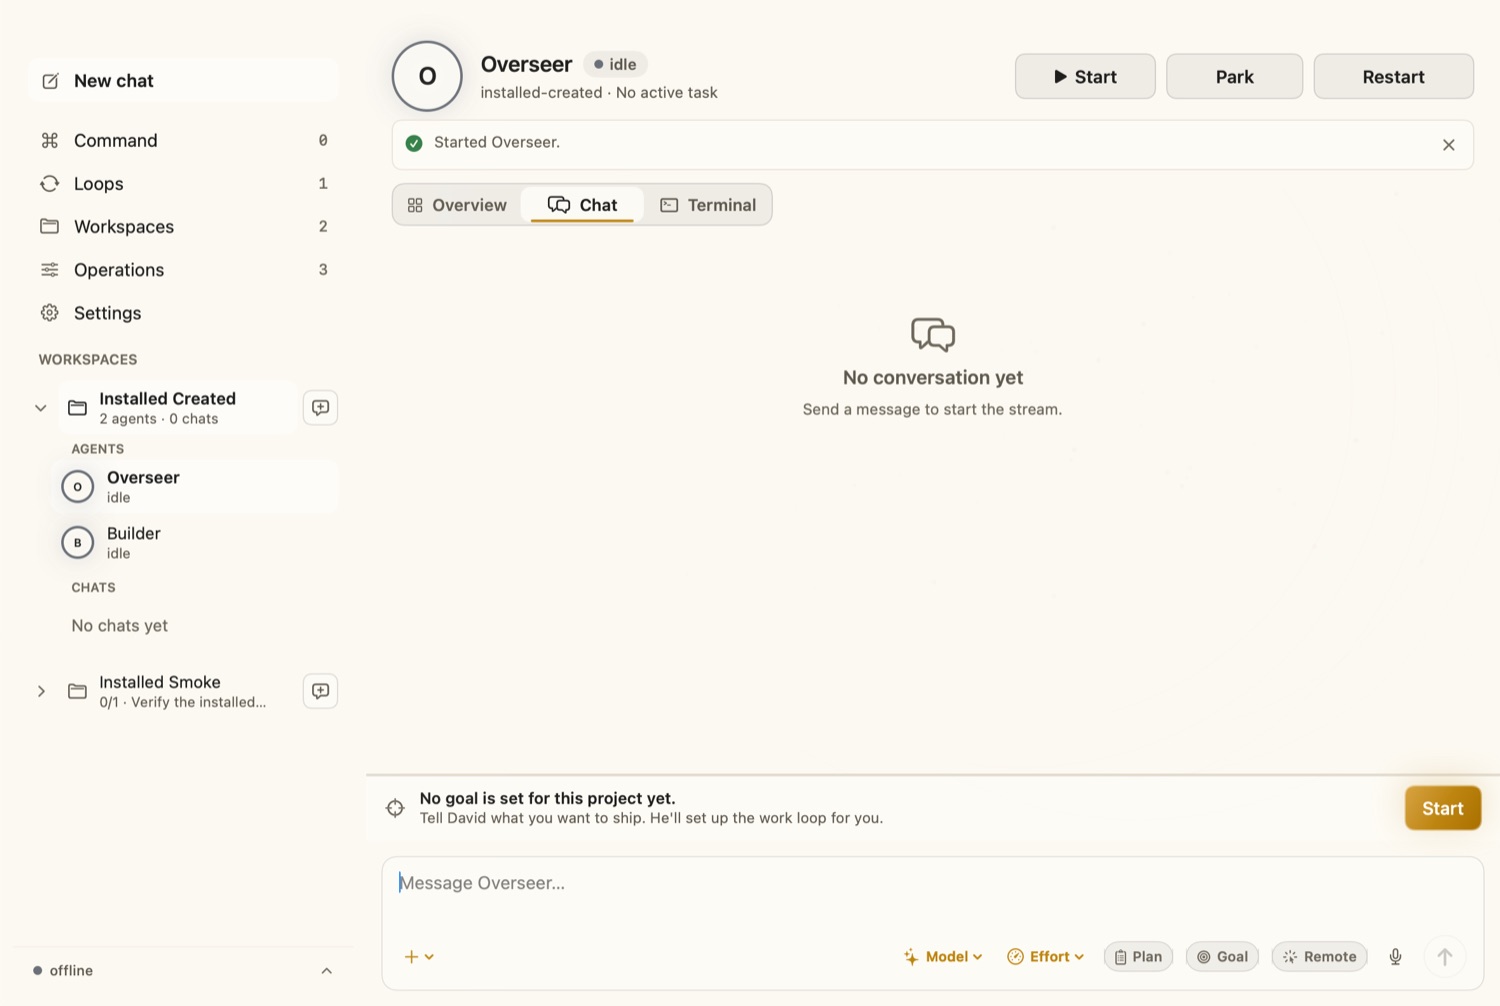This screenshot has height=1006, width=1500.
Task: Click the large Overseer avatar in header
Action: pyautogui.click(x=427, y=76)
